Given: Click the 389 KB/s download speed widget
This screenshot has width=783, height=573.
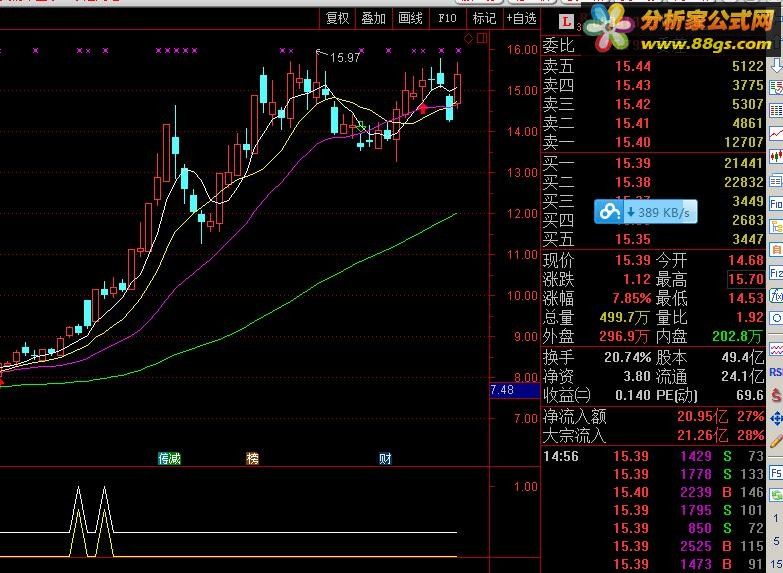Looking at the screenshot, I should (646, 212).
